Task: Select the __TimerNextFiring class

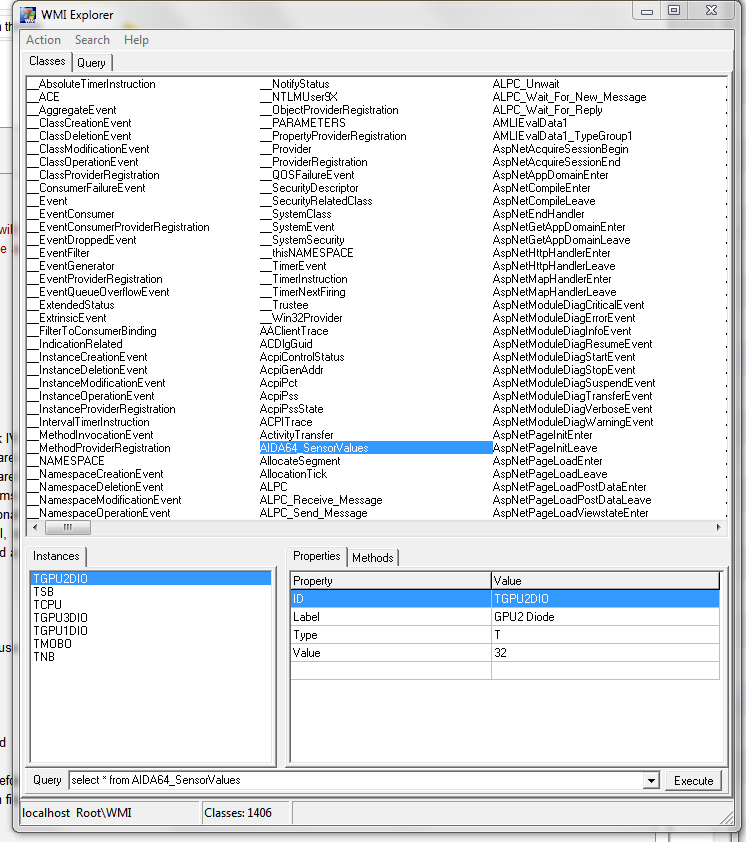Action: click(x=302, y=292)
